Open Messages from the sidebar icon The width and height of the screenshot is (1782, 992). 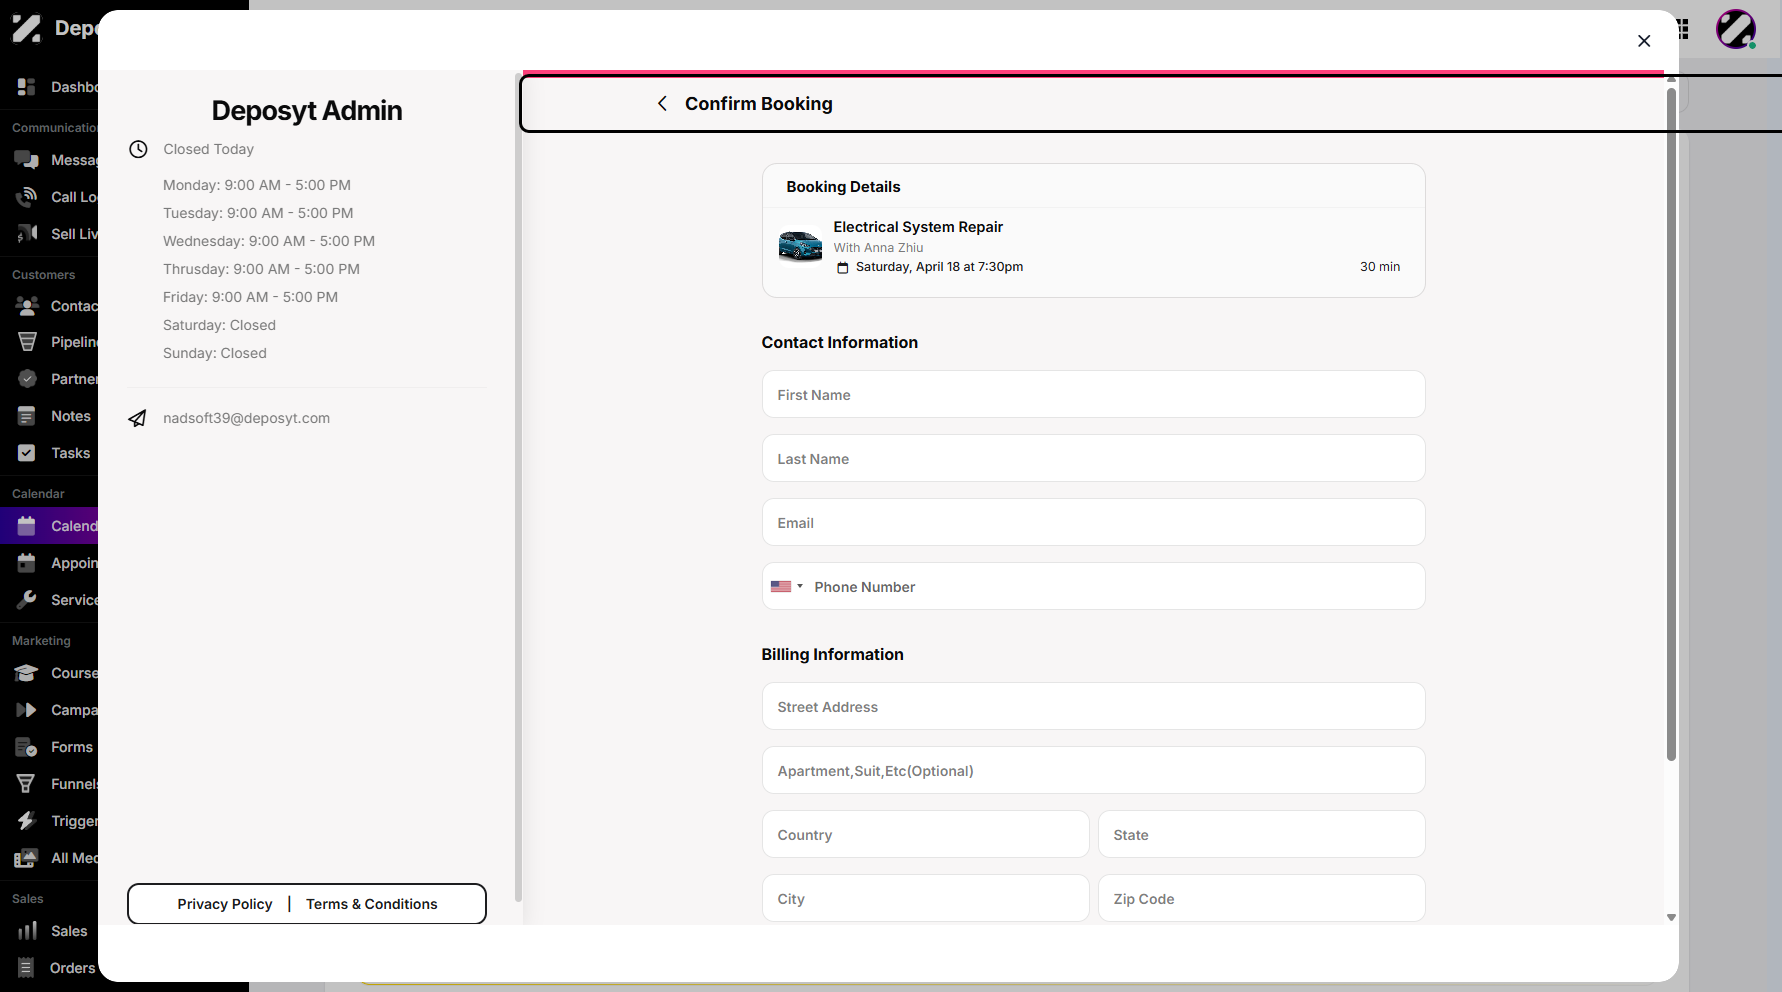[27, 160]
